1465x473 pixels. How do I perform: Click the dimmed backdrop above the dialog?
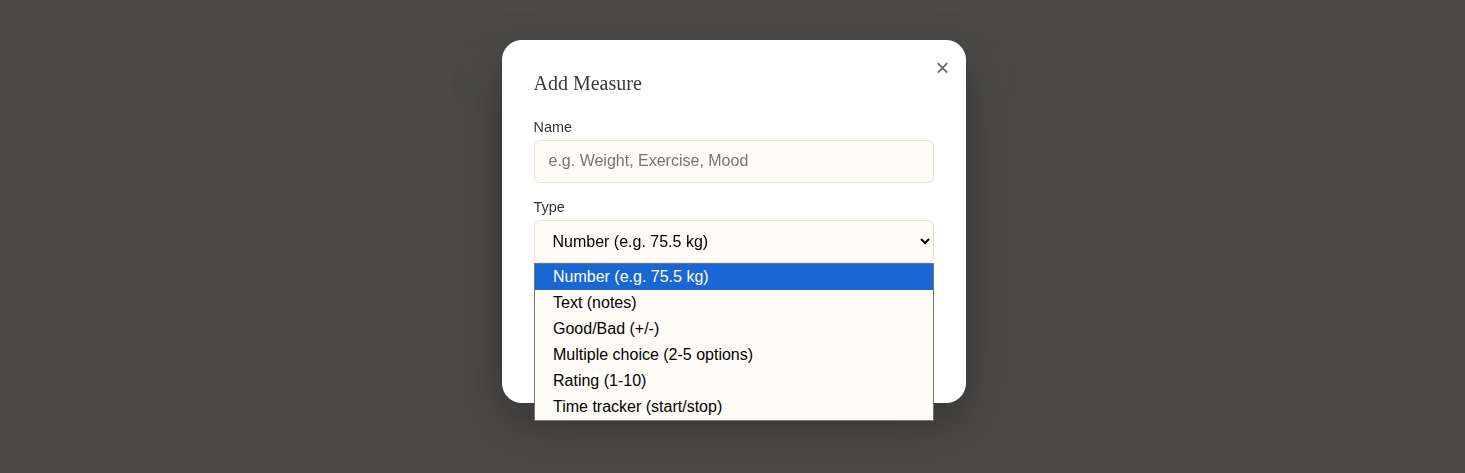pos(733,18)
